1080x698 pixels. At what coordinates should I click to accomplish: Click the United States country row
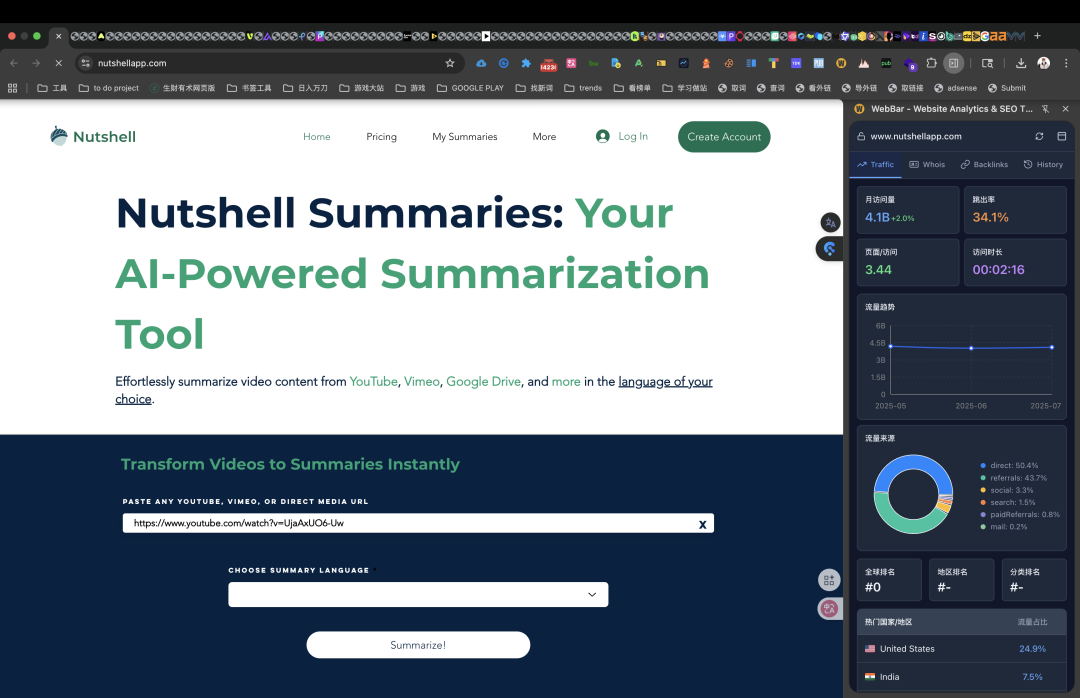coord(962,649)
